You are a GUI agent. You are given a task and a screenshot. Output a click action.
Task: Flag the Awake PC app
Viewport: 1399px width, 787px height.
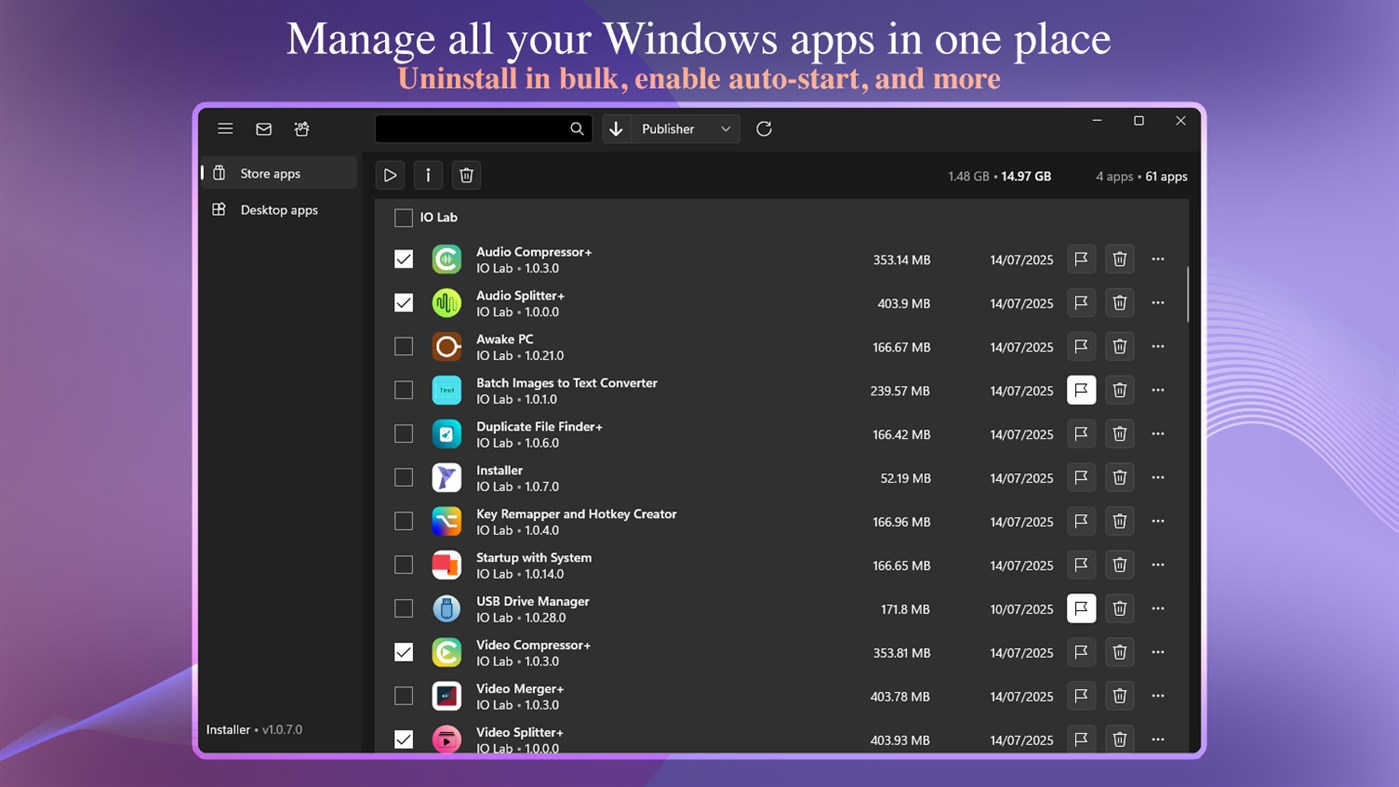click(x=1081, y=346)
